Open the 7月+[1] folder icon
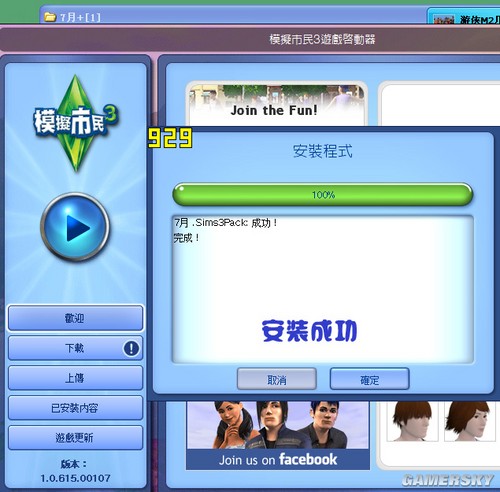This screenshot has width=500, height=492. pyautogui.click(x=50, y=17)
